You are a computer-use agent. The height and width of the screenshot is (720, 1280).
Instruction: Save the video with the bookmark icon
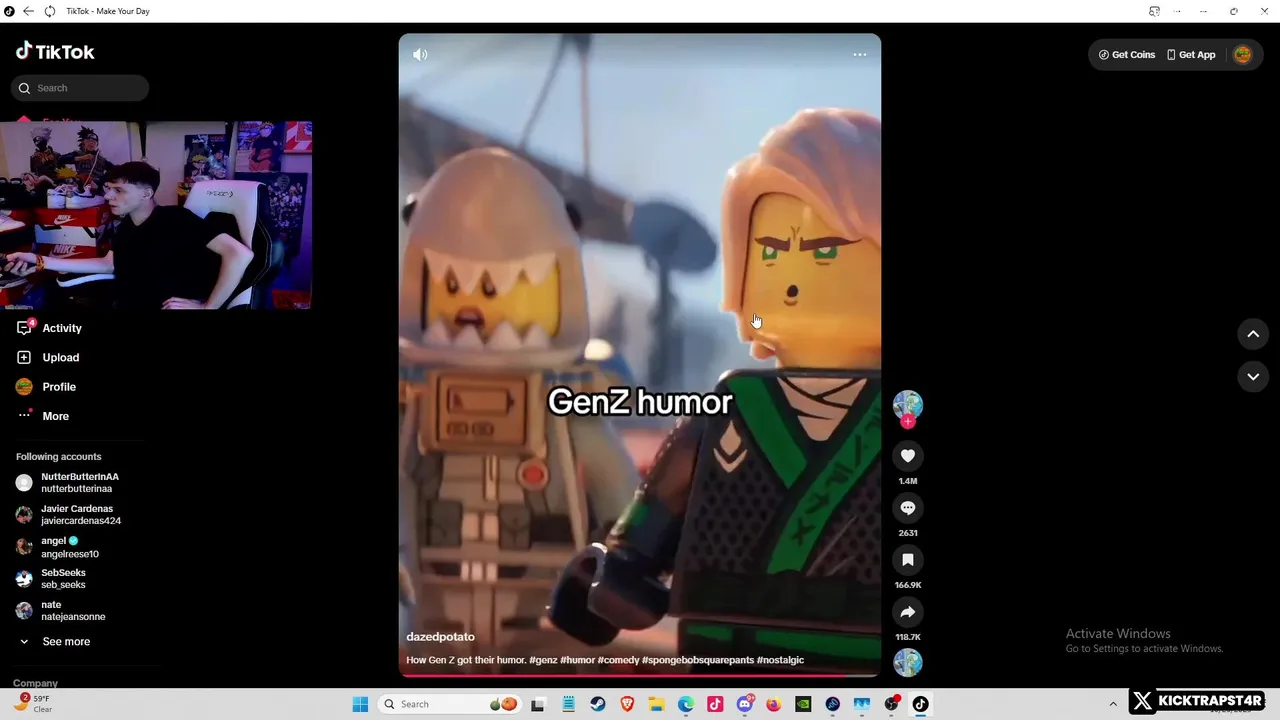908,560
